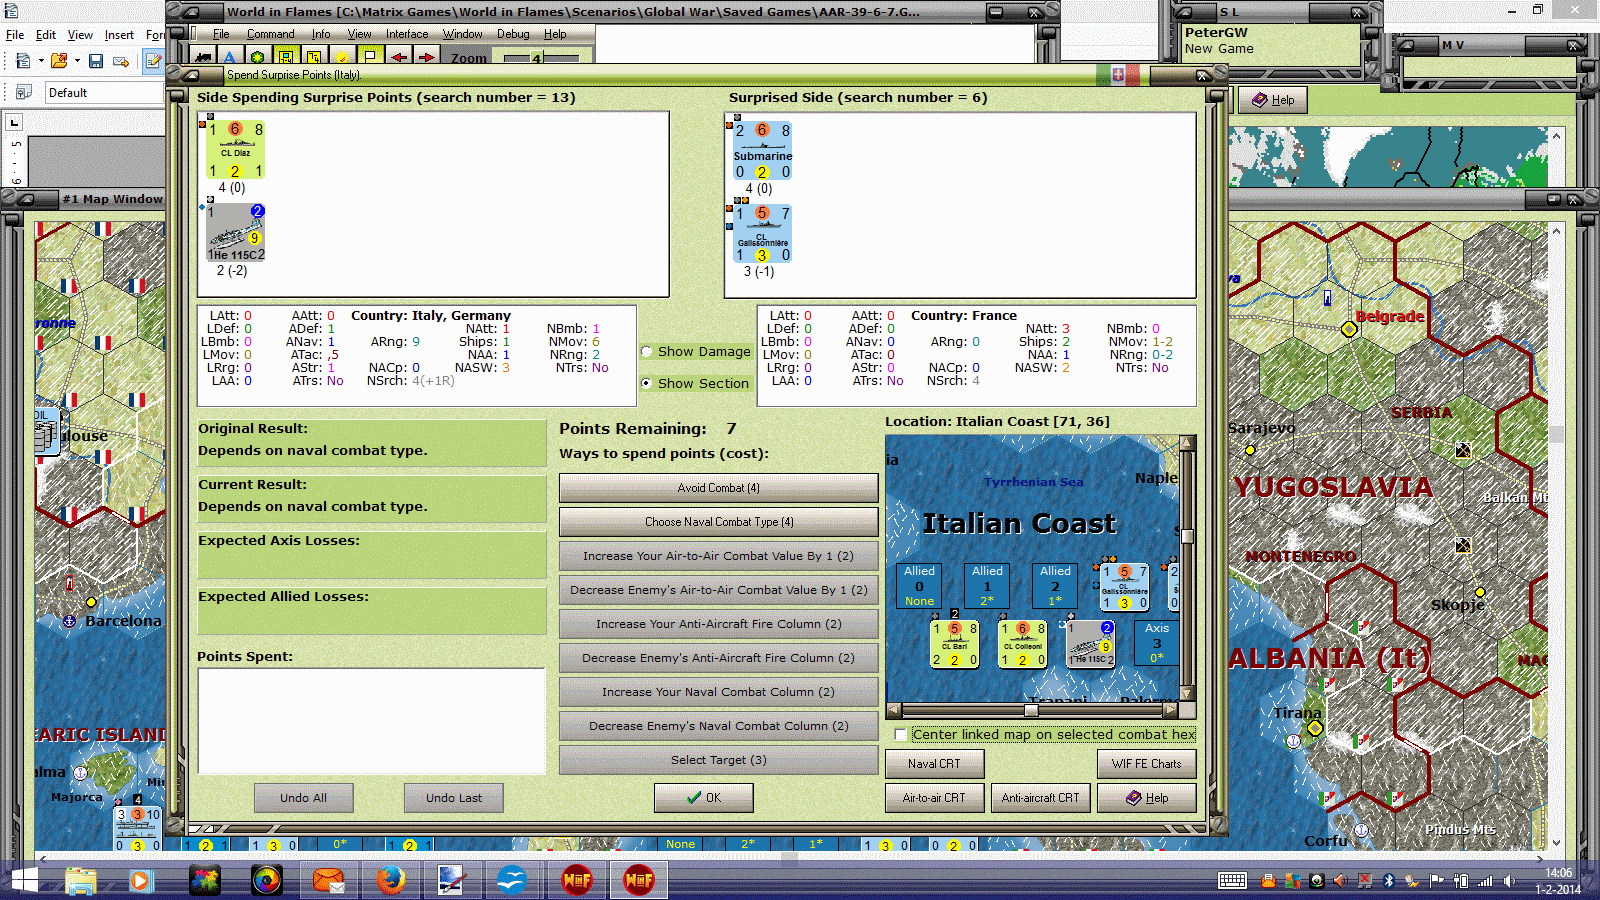Click the Help button in surprise points dialog
The image size is (1600, 900).
pyautogui.click(x=1146, y=798)
